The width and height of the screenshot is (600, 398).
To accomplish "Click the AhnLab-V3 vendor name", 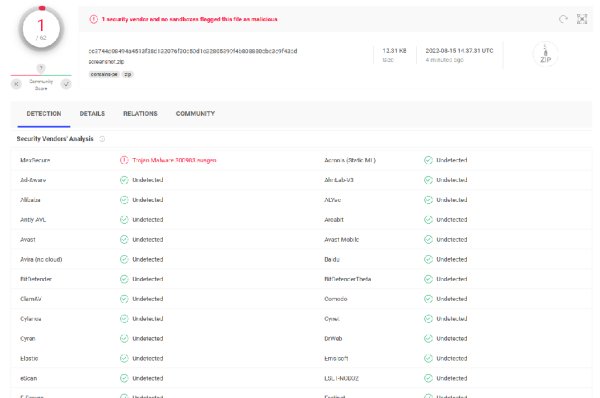I will (339, 180).
